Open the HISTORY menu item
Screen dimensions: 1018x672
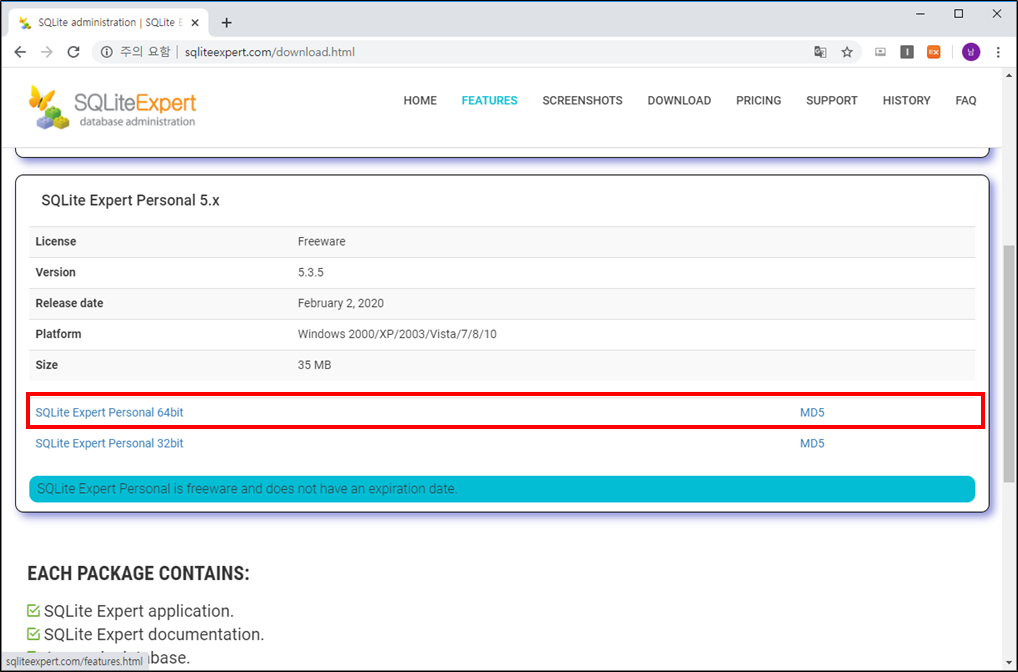[906, 101]
